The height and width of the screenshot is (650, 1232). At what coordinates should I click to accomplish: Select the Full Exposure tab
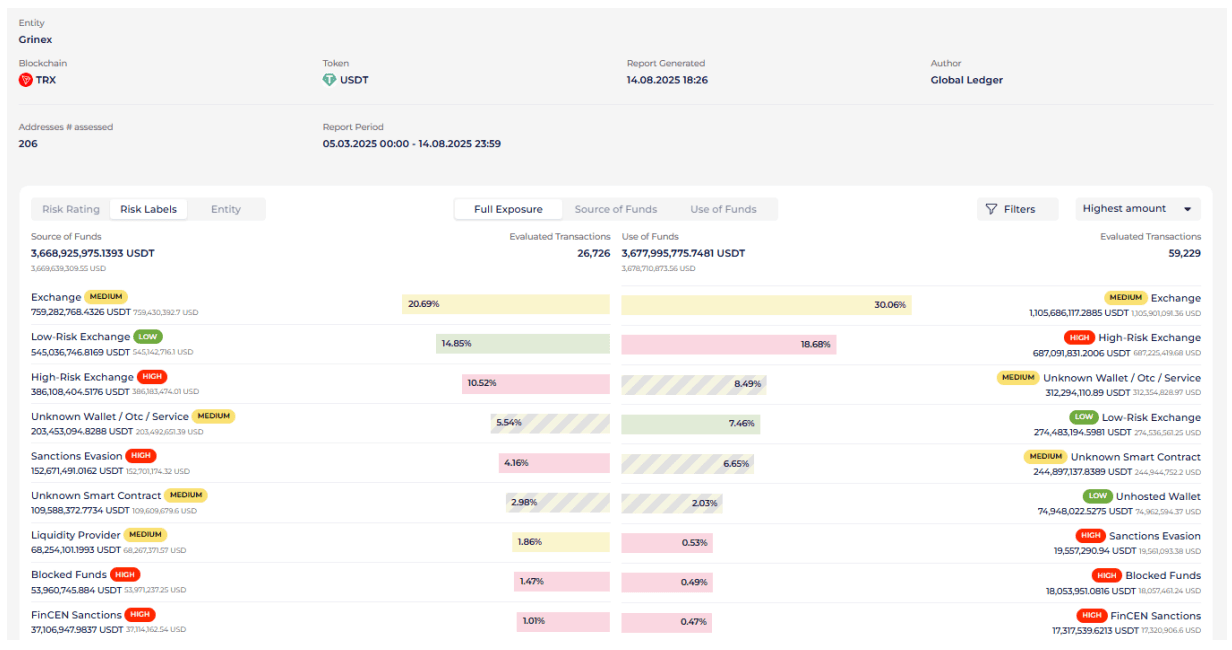pyautogui.click(x=508, y=209)
